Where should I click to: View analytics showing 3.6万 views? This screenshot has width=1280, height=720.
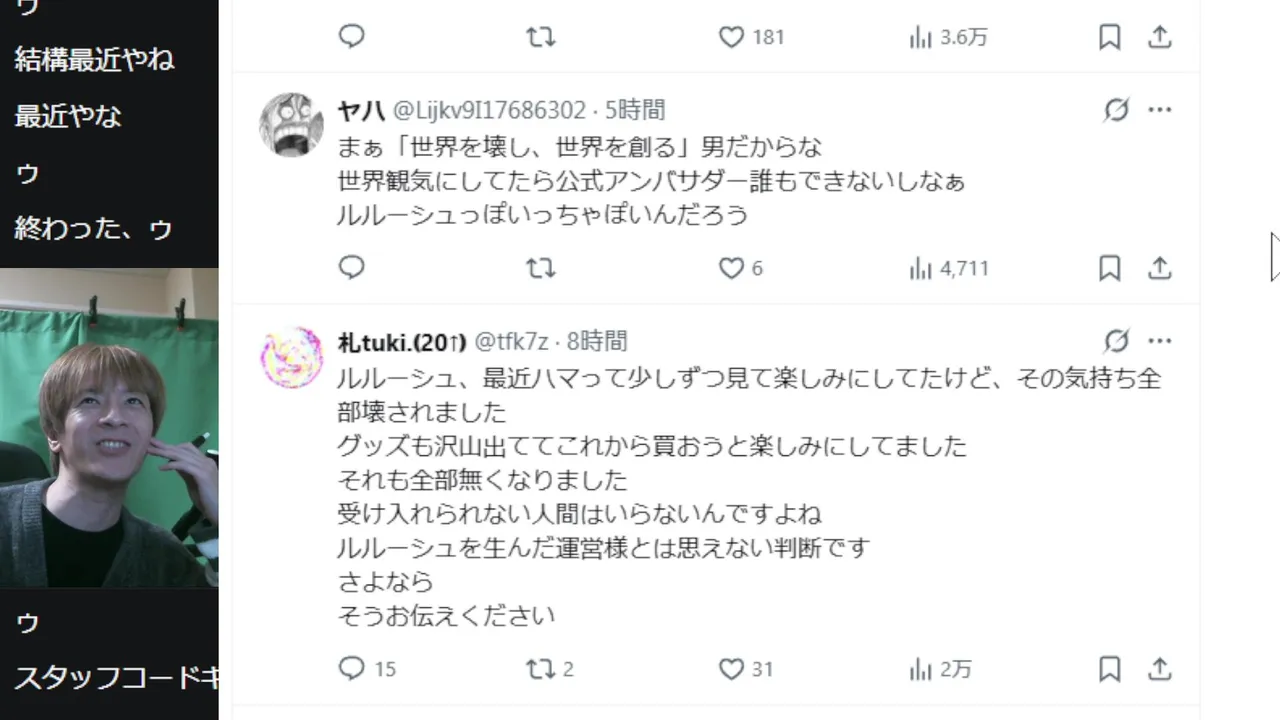coord(948,38)
